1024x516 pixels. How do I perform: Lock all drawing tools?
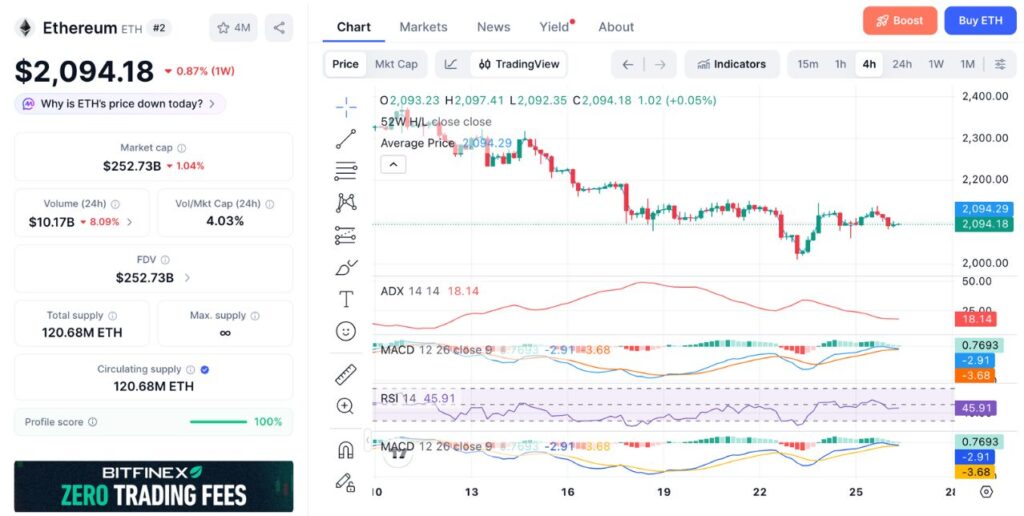pos(345,482)
